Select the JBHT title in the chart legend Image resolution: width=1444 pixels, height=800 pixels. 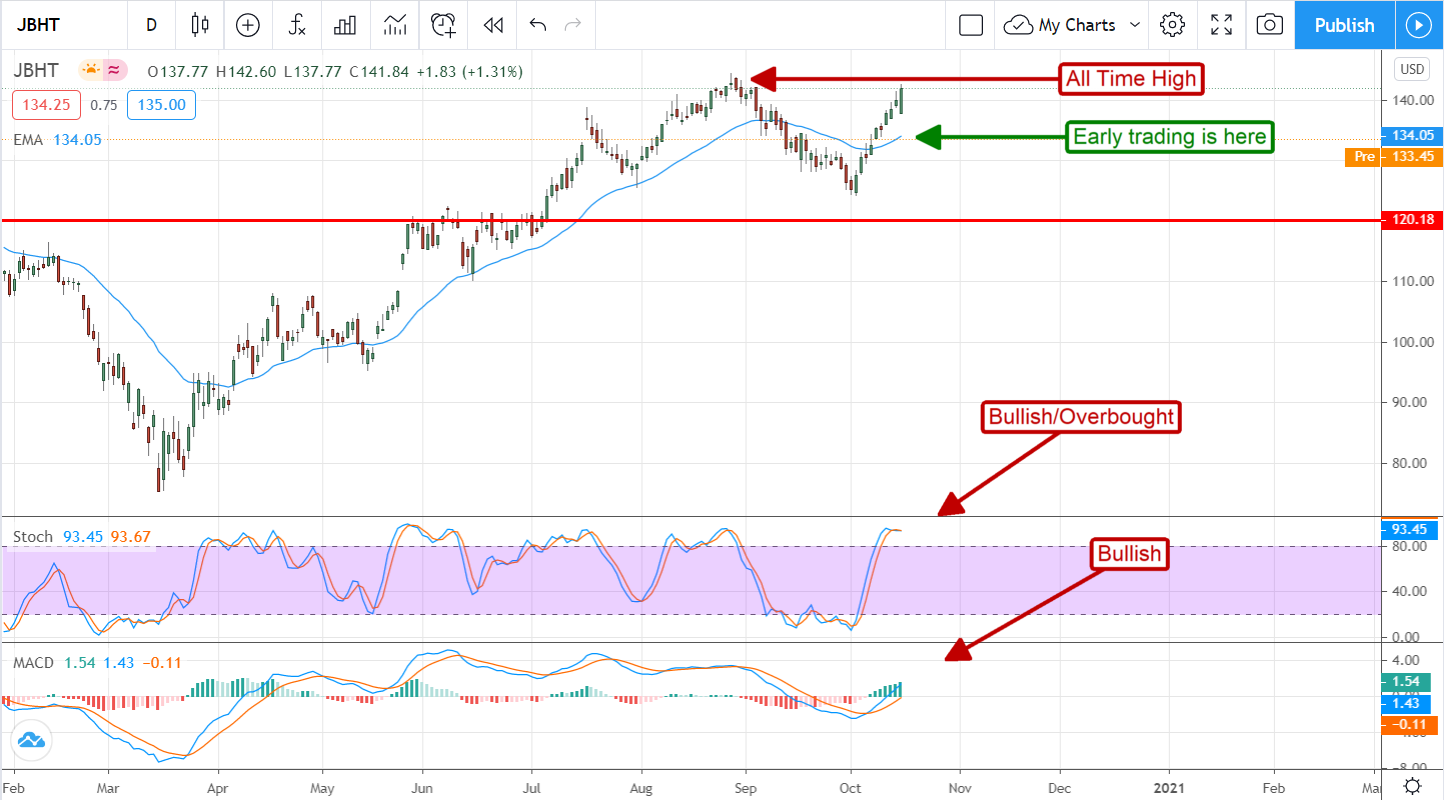pos(36,71)
